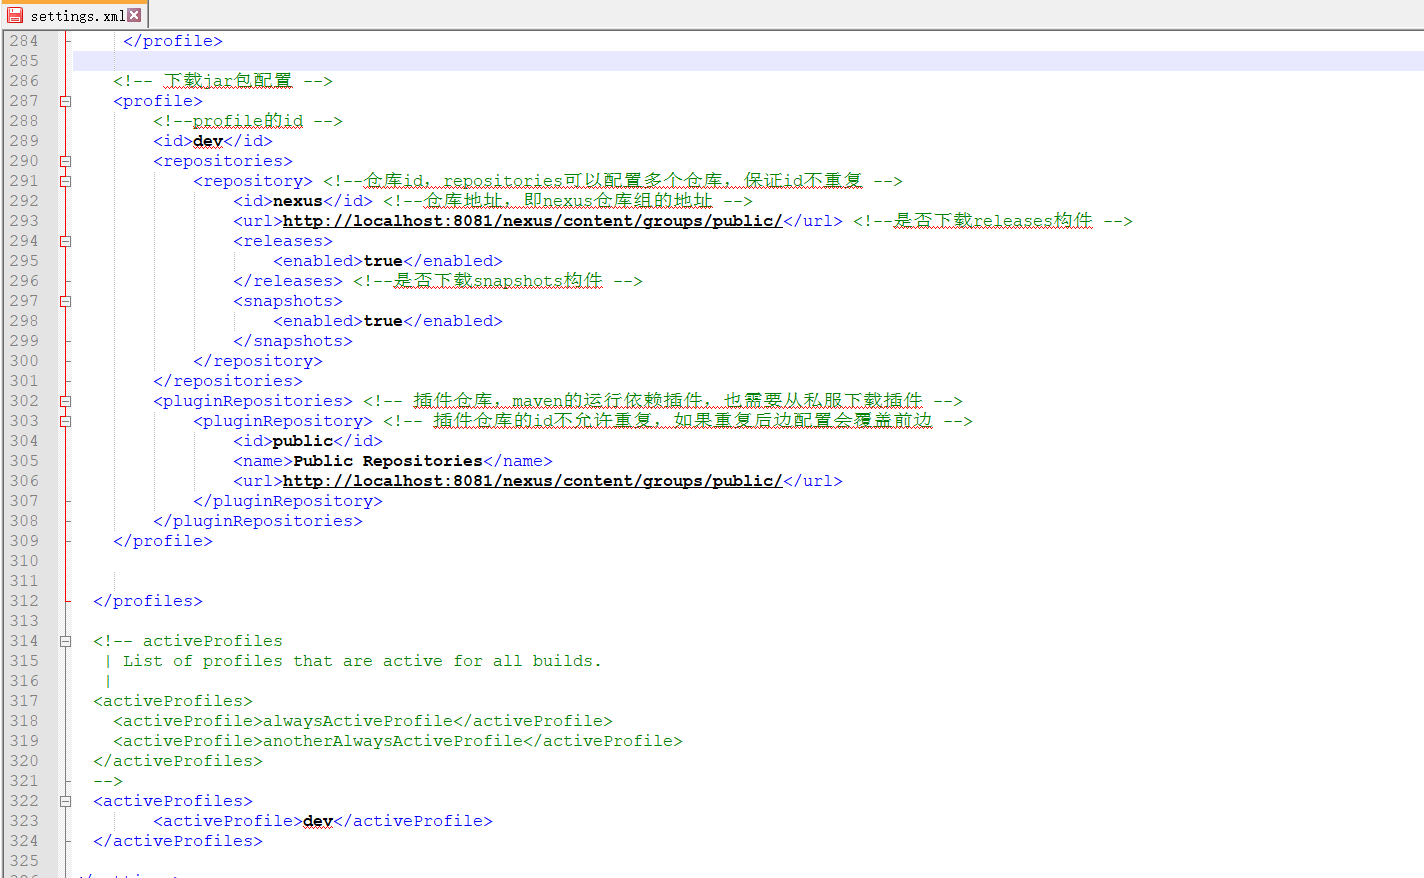Screen dimensions: 1424x878
Task: Click the enabled true text on line 298
Action: tap(383, 321)
